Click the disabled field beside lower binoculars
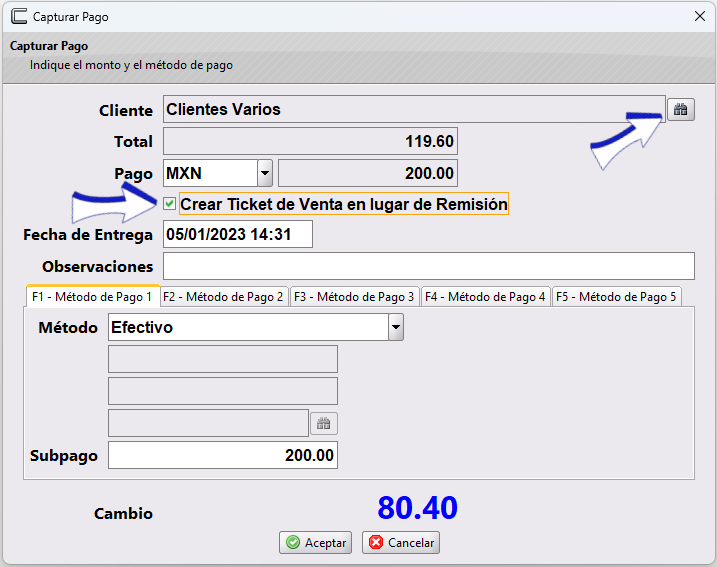The height and width of the screenshot is (567, 717). tap(208, 423)
